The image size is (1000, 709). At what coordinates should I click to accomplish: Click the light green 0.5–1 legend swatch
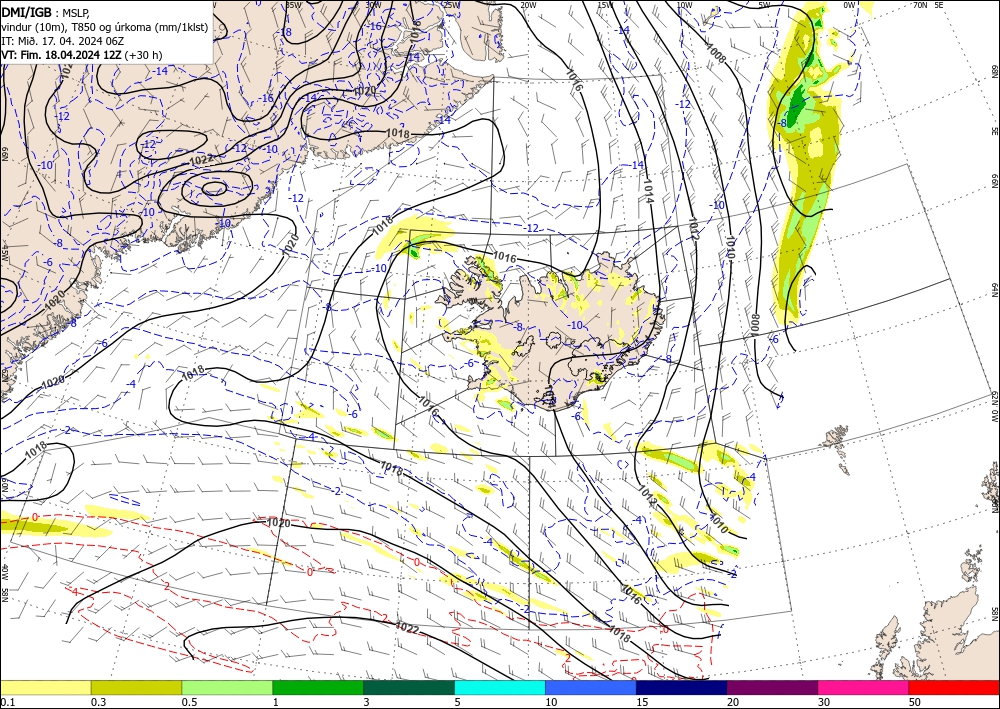(227, 687)
